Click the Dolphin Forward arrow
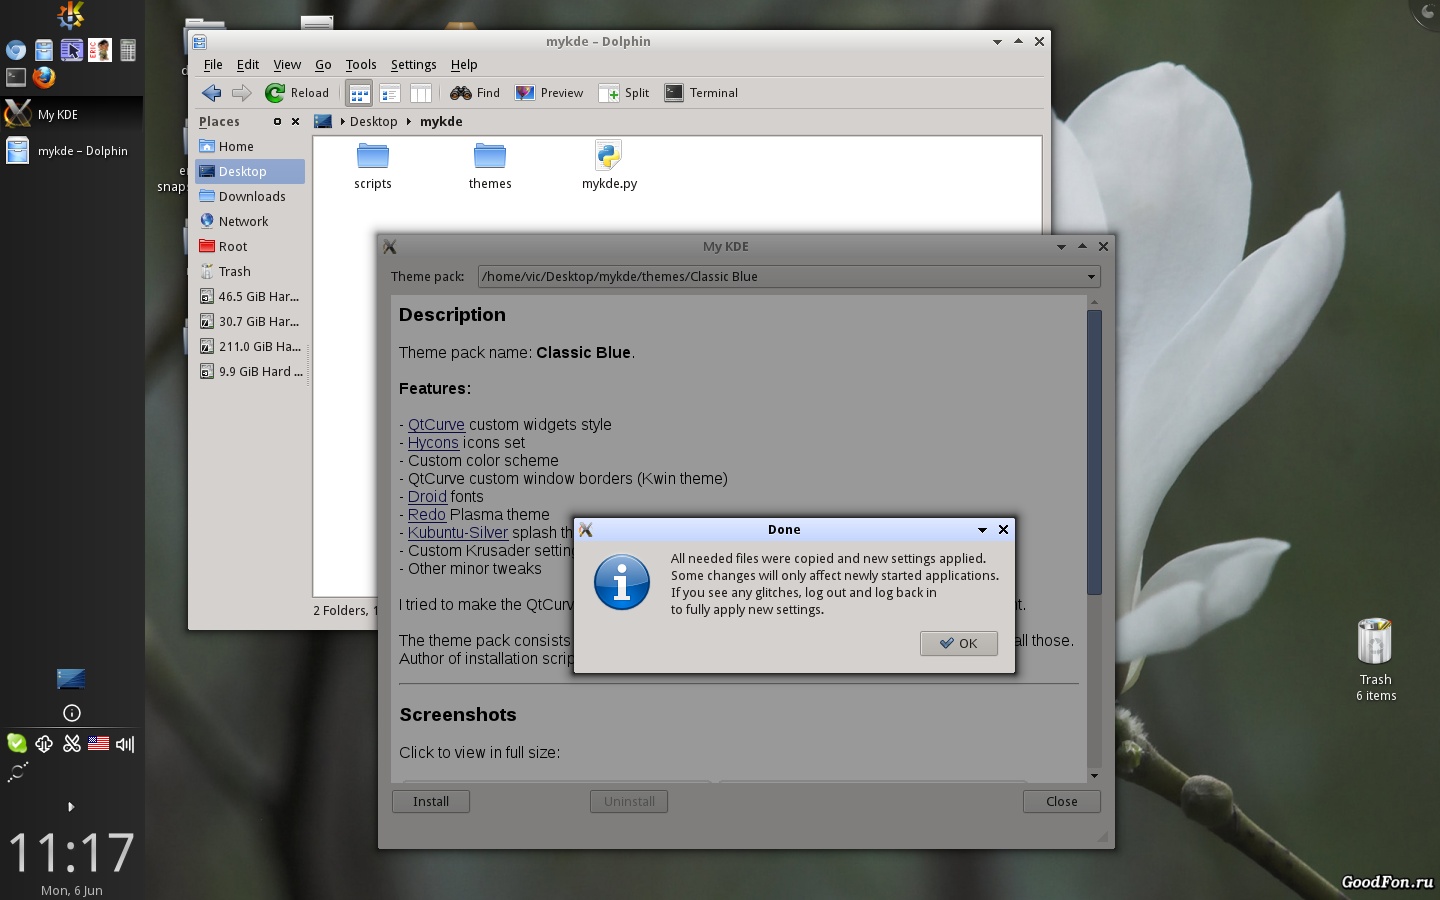Viewport: 1440px width, 900px height. point(241,93)
